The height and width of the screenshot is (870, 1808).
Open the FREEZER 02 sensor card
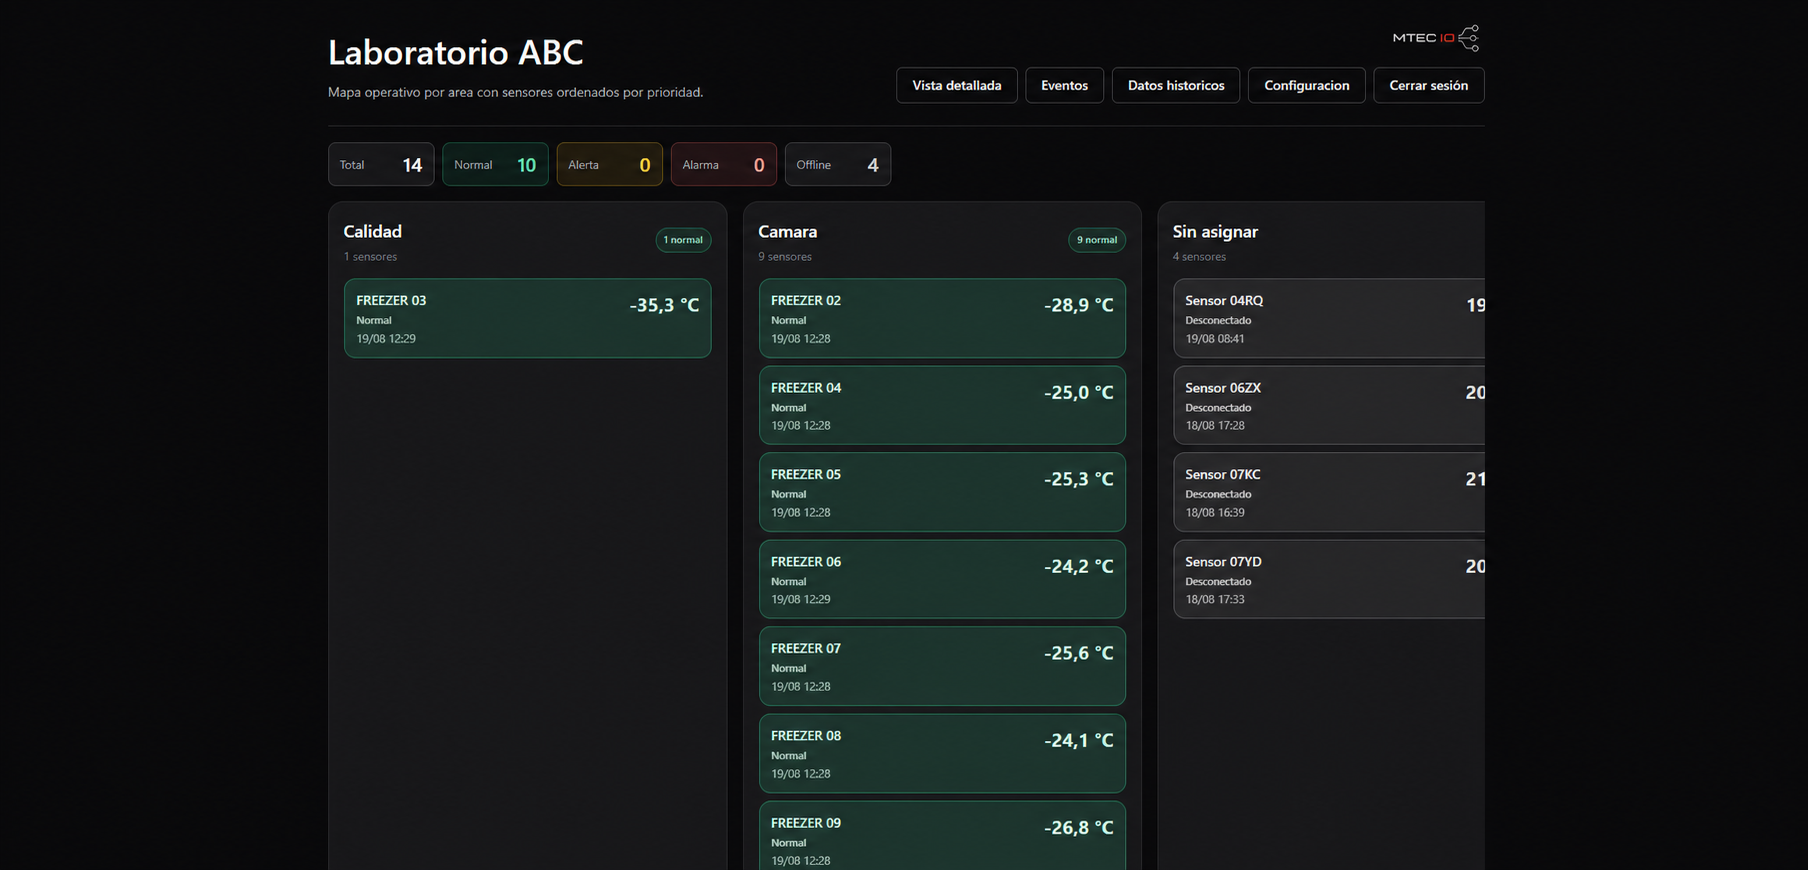(x=942, y=318)
